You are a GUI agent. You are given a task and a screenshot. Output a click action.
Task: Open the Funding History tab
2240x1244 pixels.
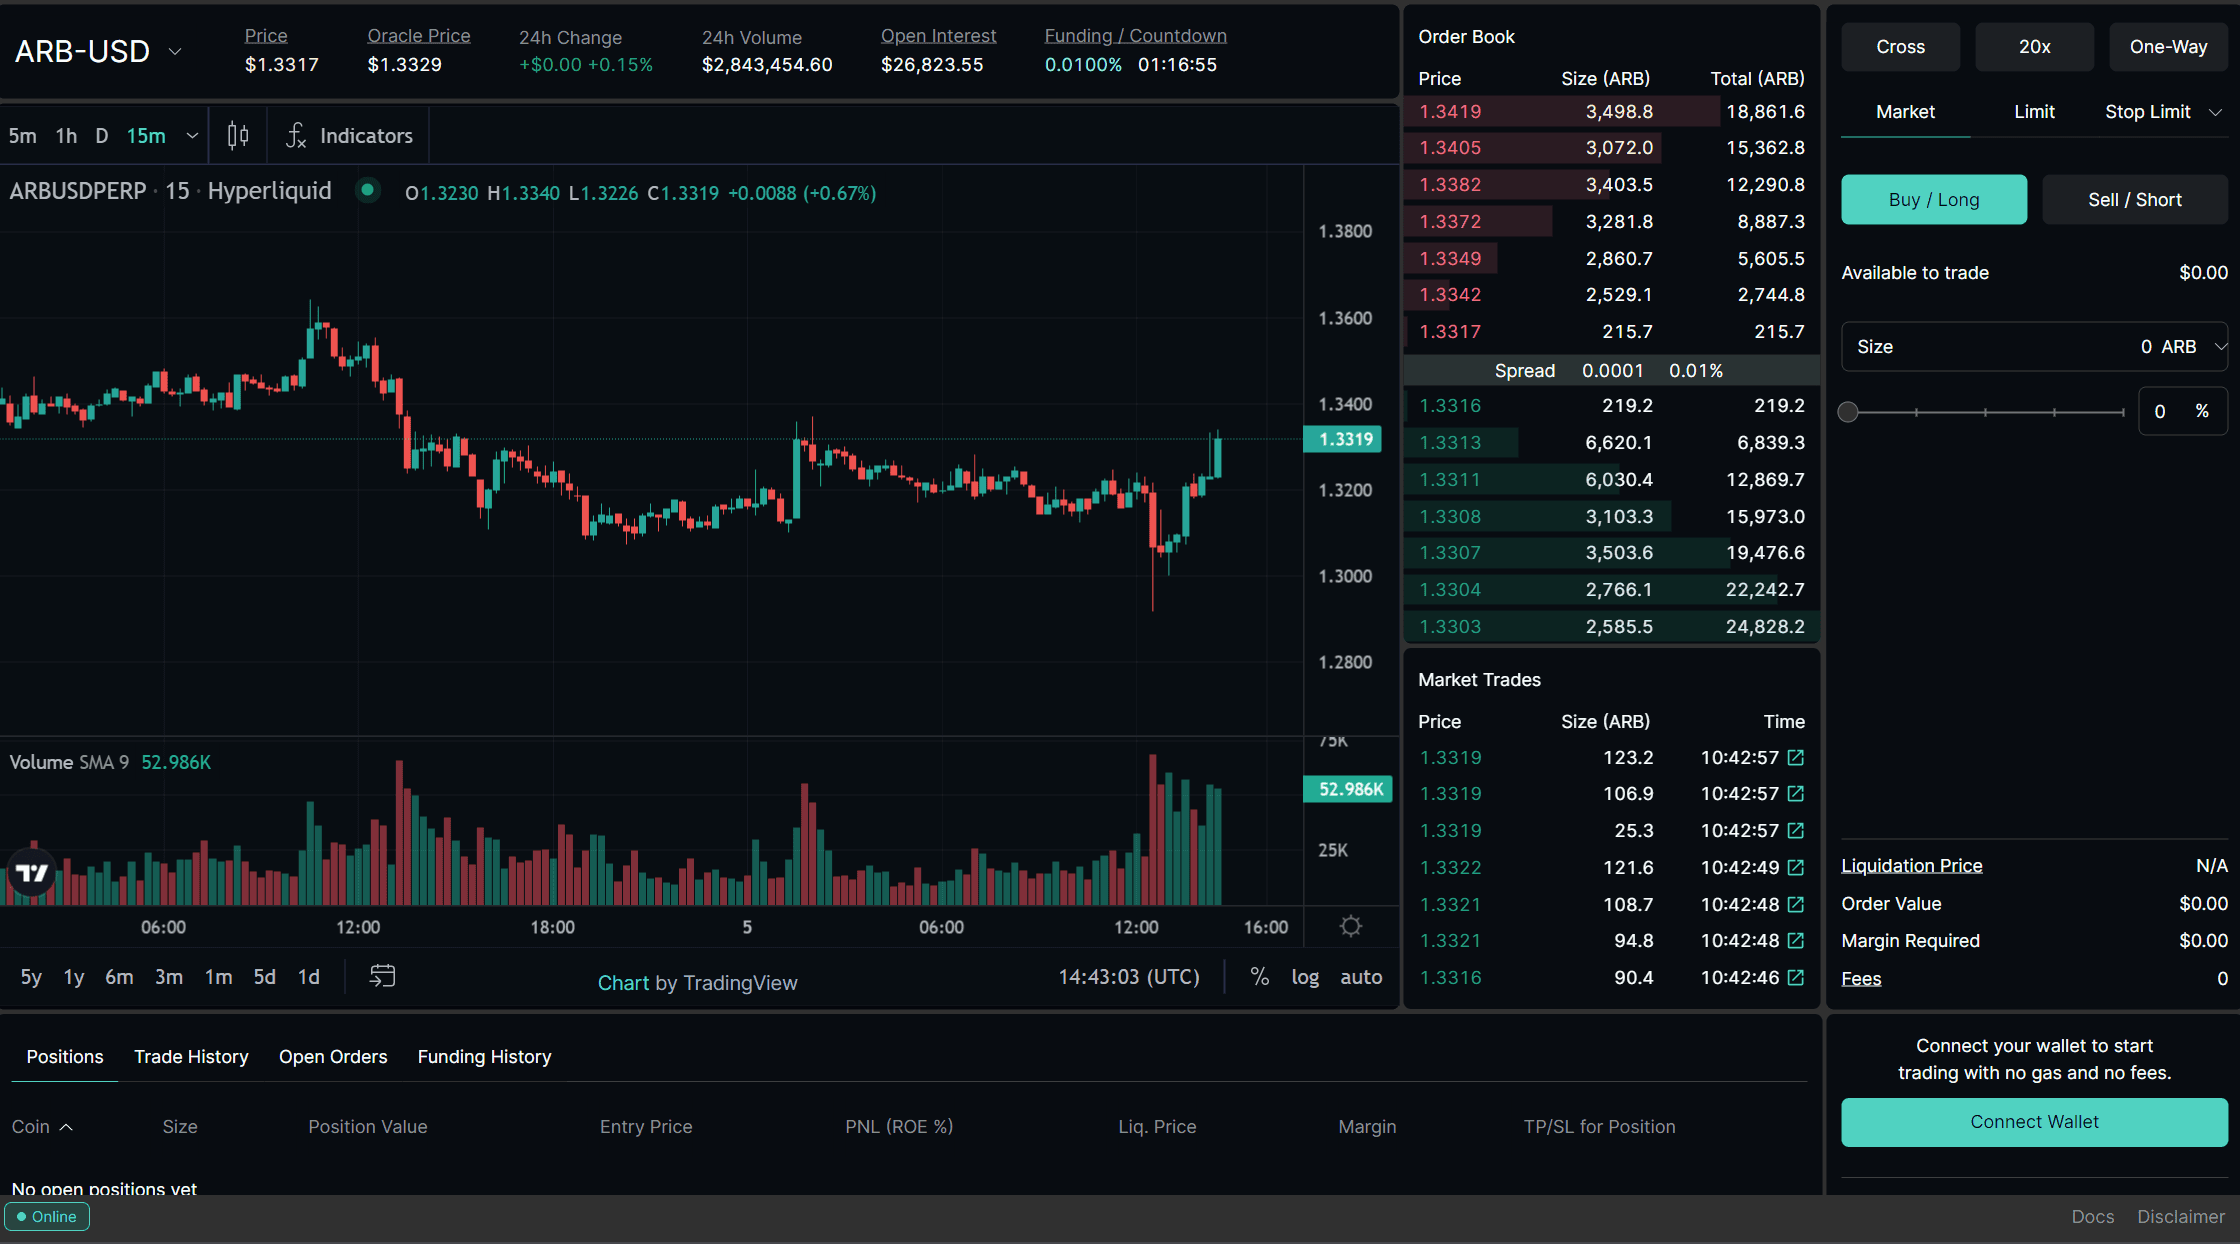click(x=484, y=1056)
